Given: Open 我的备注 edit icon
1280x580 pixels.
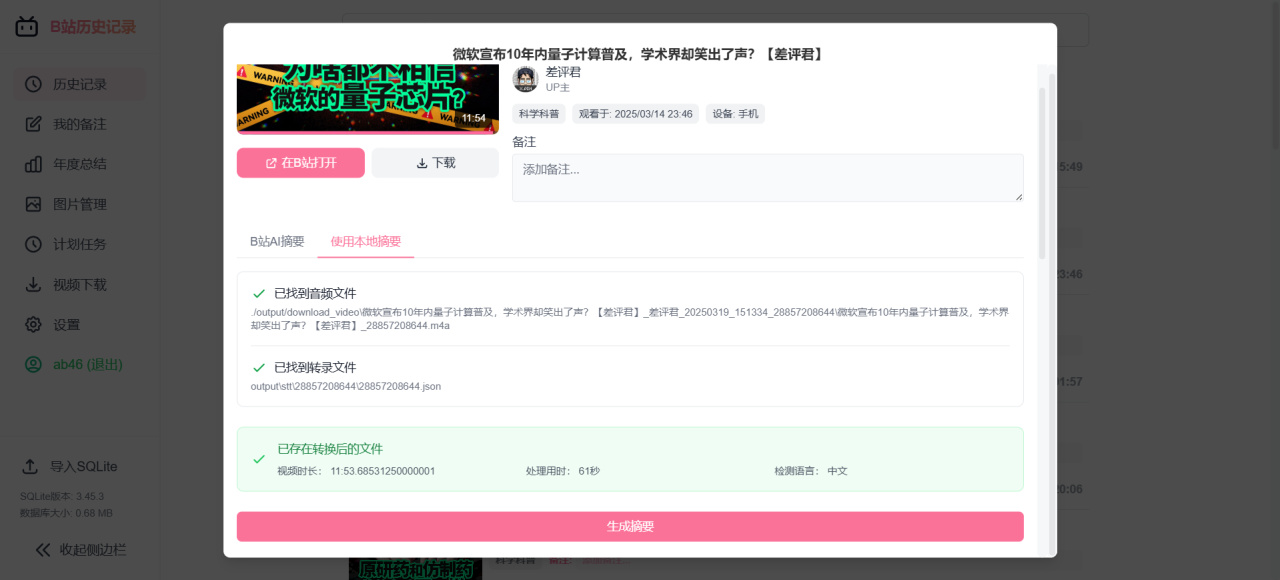Looking at the screenshot, I should [x=33, y=124].
